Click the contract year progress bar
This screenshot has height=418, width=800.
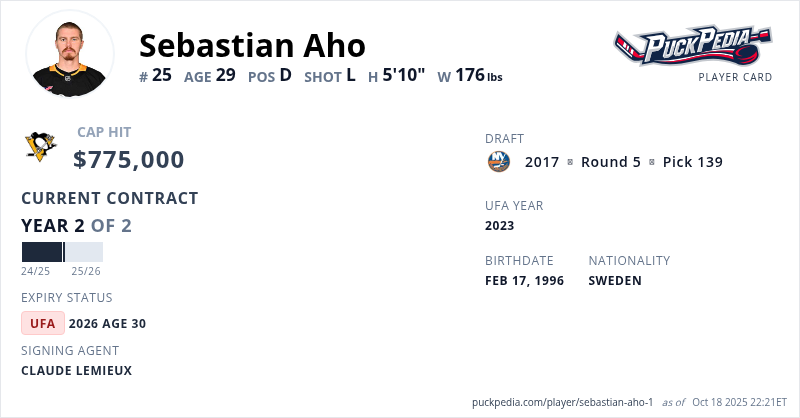click(x=62, y=252)
